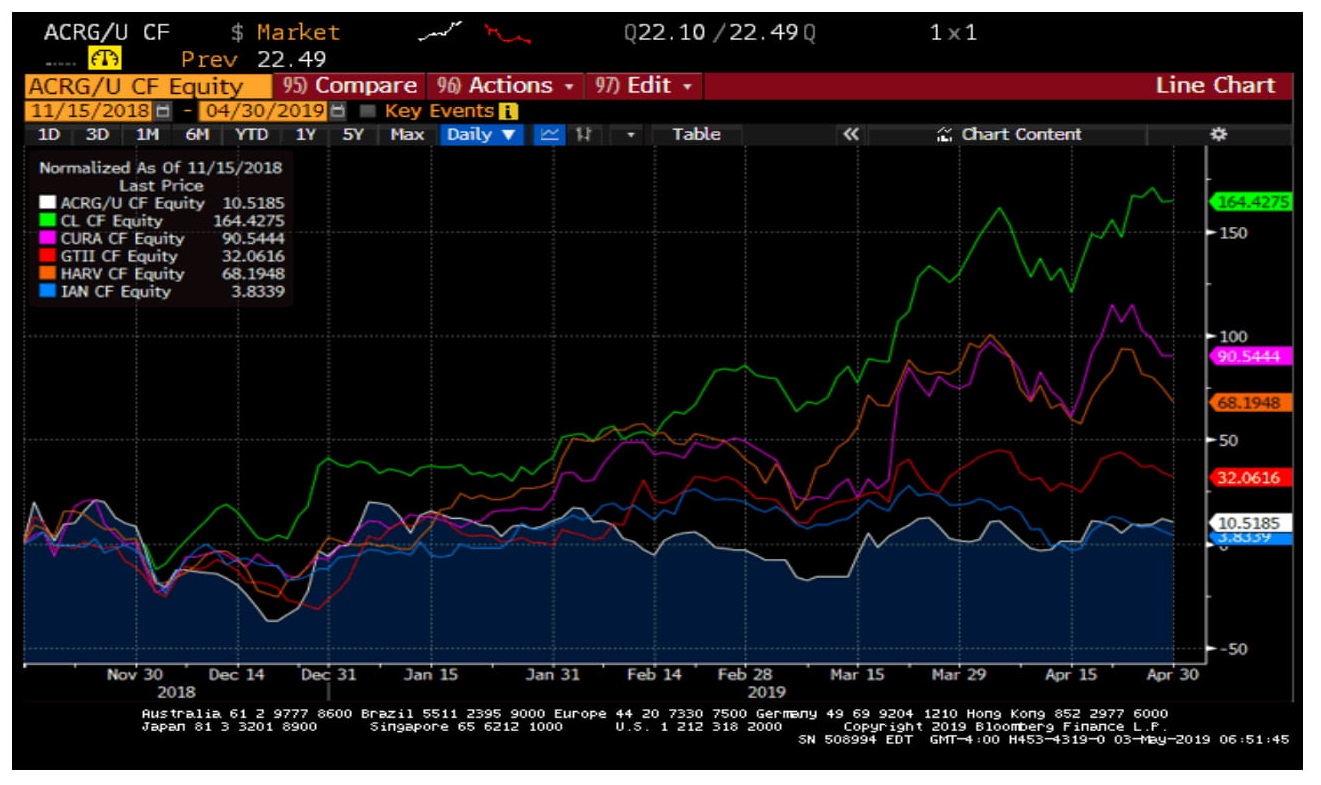Click the Mar 15 x-axis label
The image size is (1321, 785).
pos(857,675)
